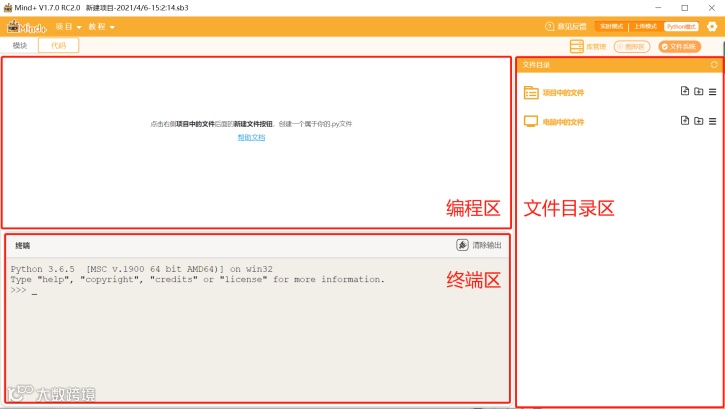
Task: Open the hamburger menu for 项目中的文件
Action: pos(713,92)
